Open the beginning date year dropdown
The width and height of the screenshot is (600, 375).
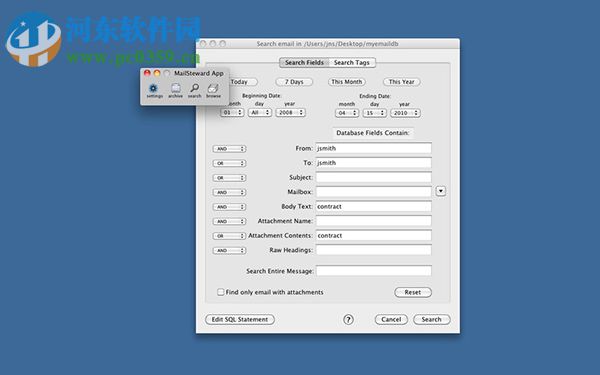coord(290,112)
